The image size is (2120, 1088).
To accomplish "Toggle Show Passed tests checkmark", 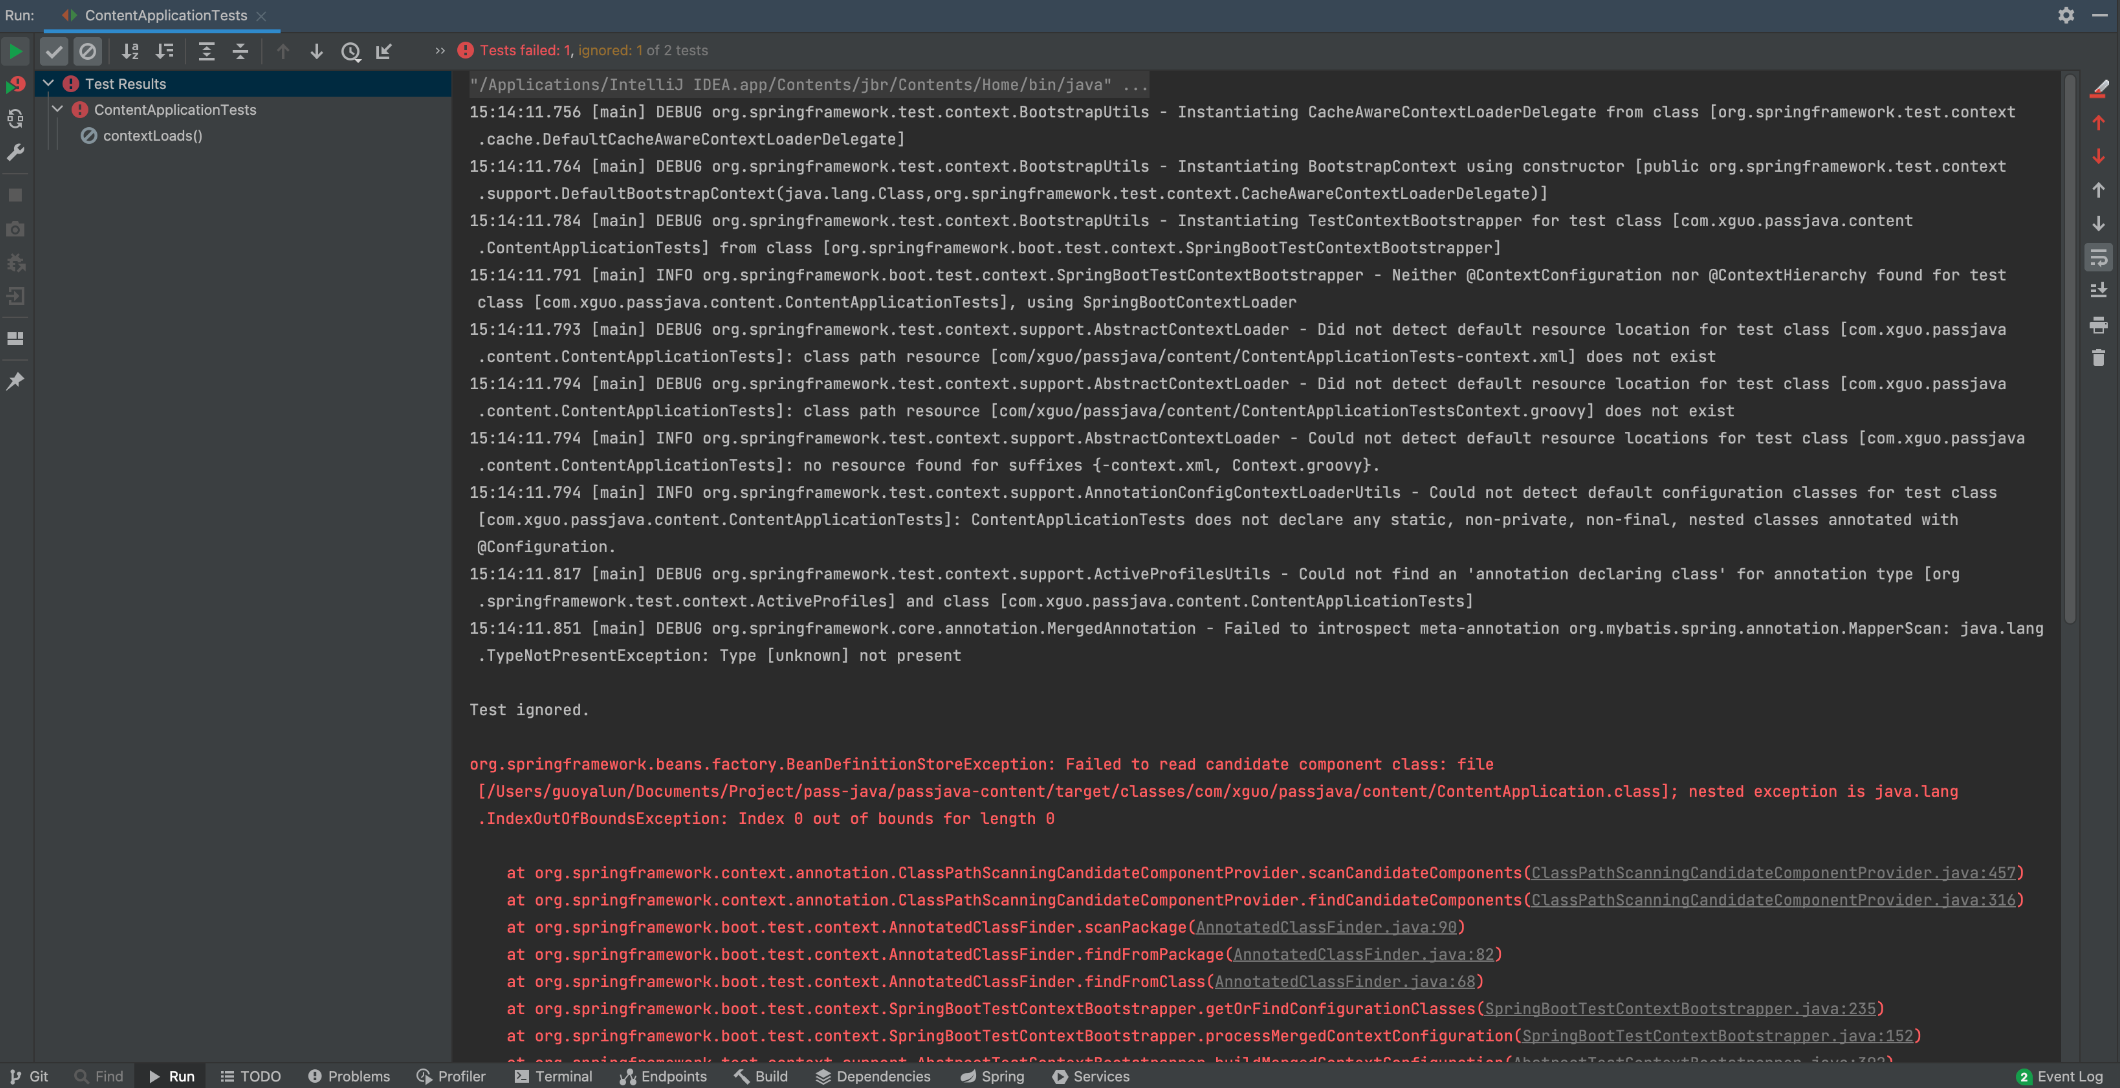I will 54,51.
